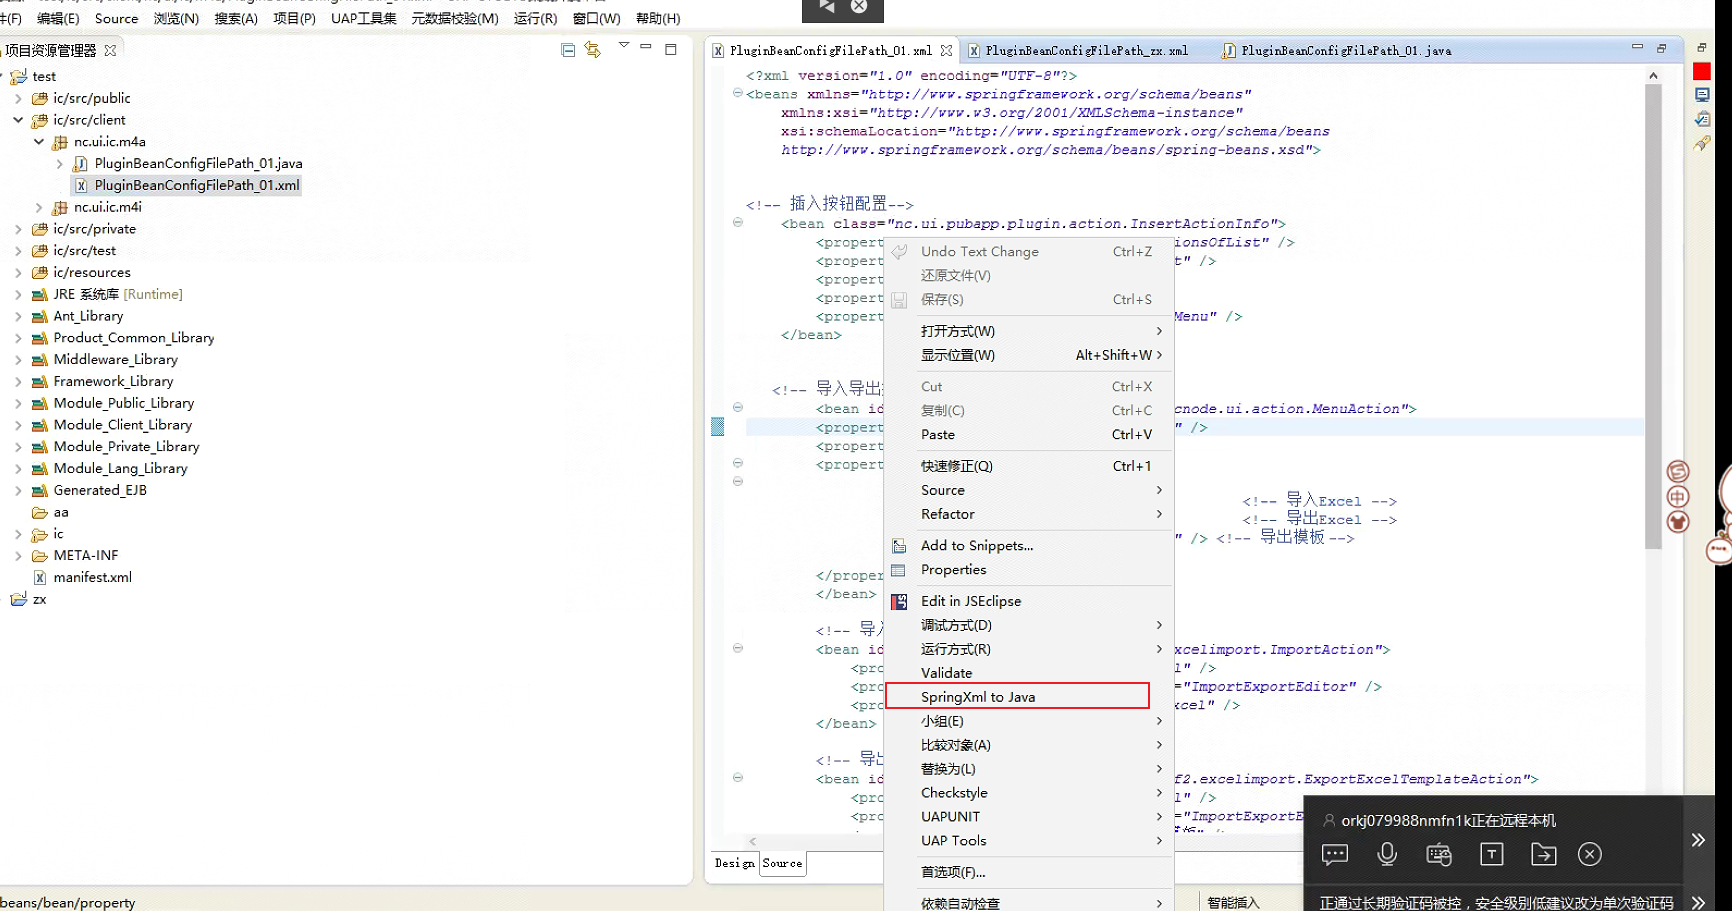This screenshot has height=911, width=1732.
Task: Click the META-INF folder icon
Action: (40, 556)
